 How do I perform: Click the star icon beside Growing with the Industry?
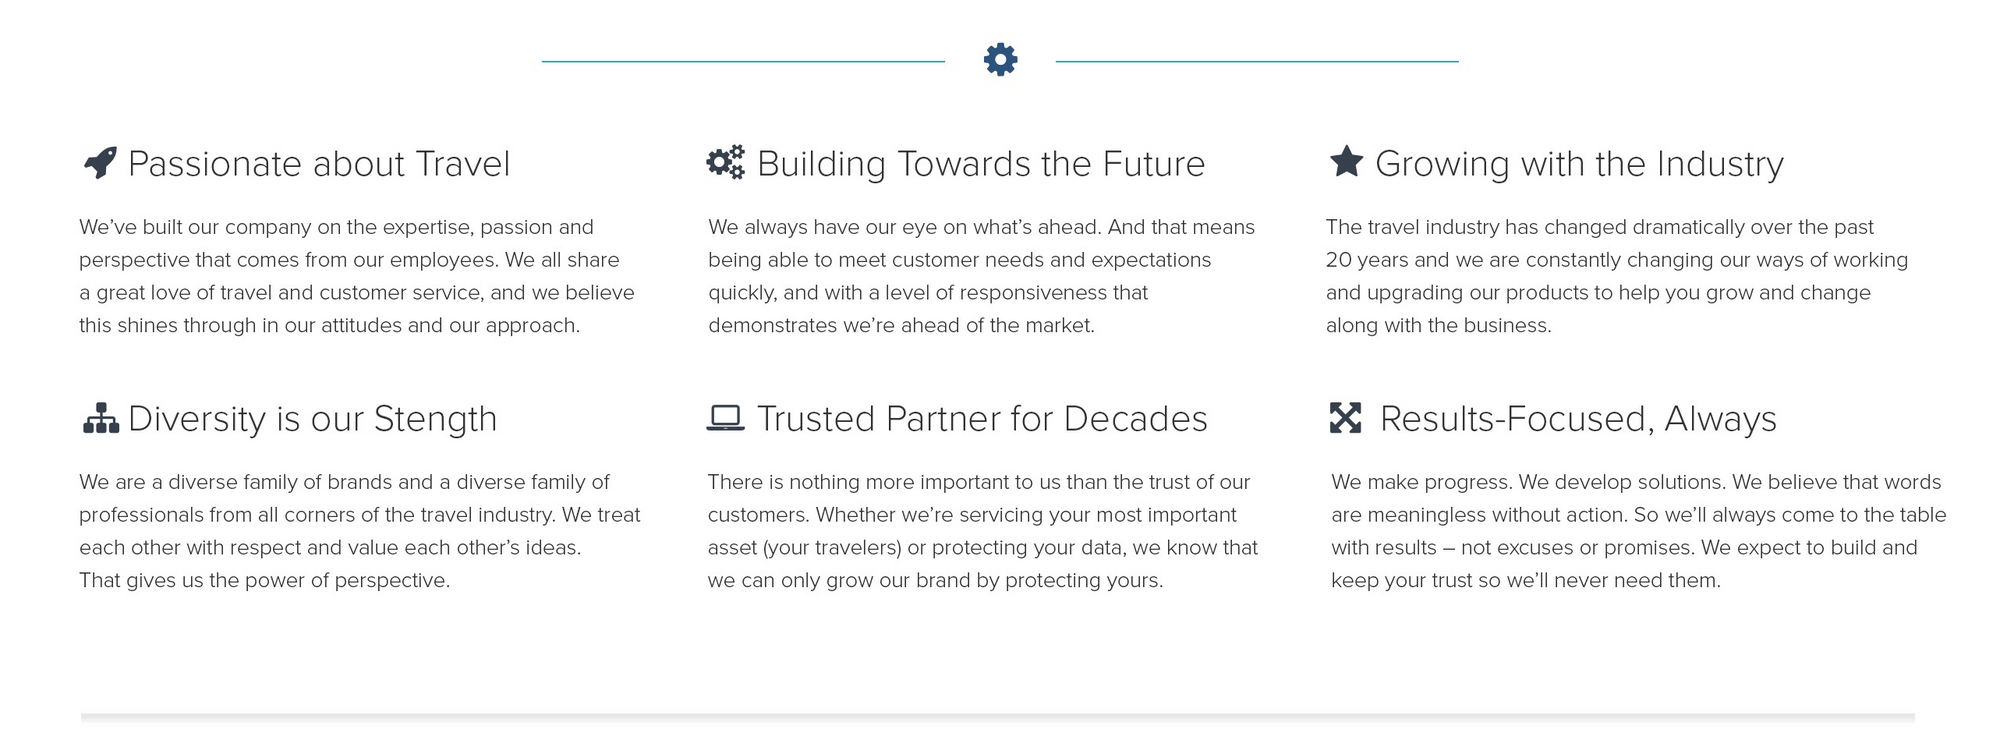point(1346,161)
